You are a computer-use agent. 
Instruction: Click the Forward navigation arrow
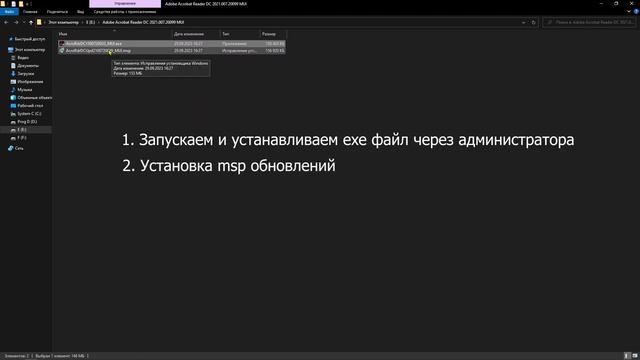click(x=16, y=22)
